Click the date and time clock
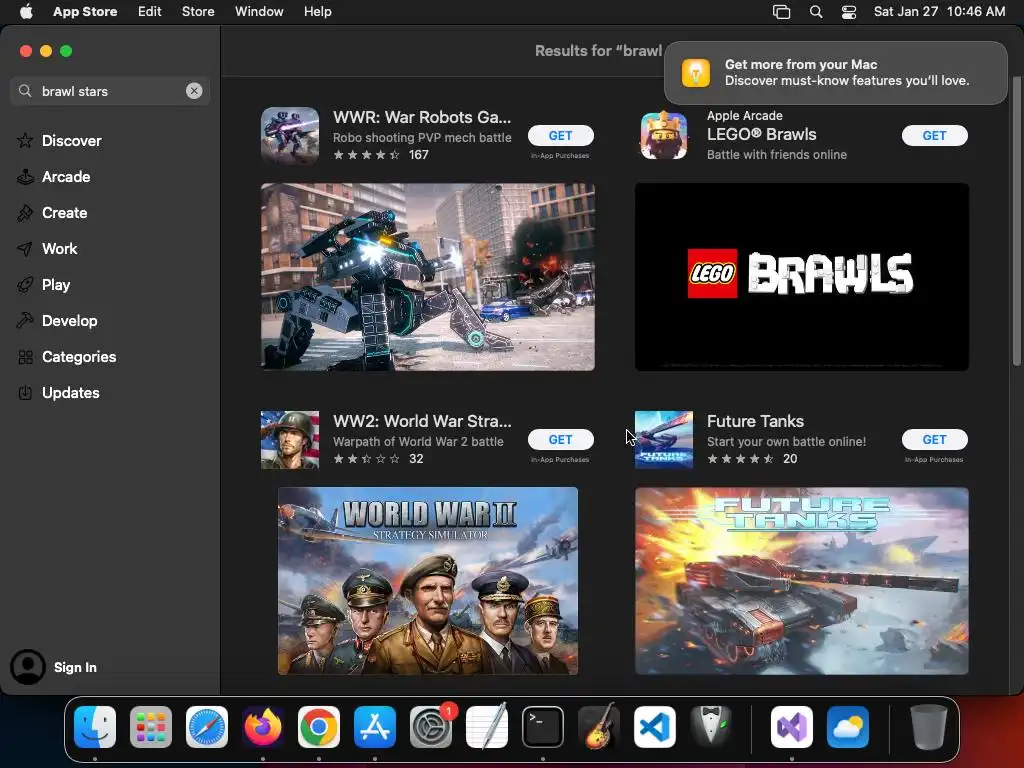Screen dimensions: 1024x768 click(x=939, y=12)
